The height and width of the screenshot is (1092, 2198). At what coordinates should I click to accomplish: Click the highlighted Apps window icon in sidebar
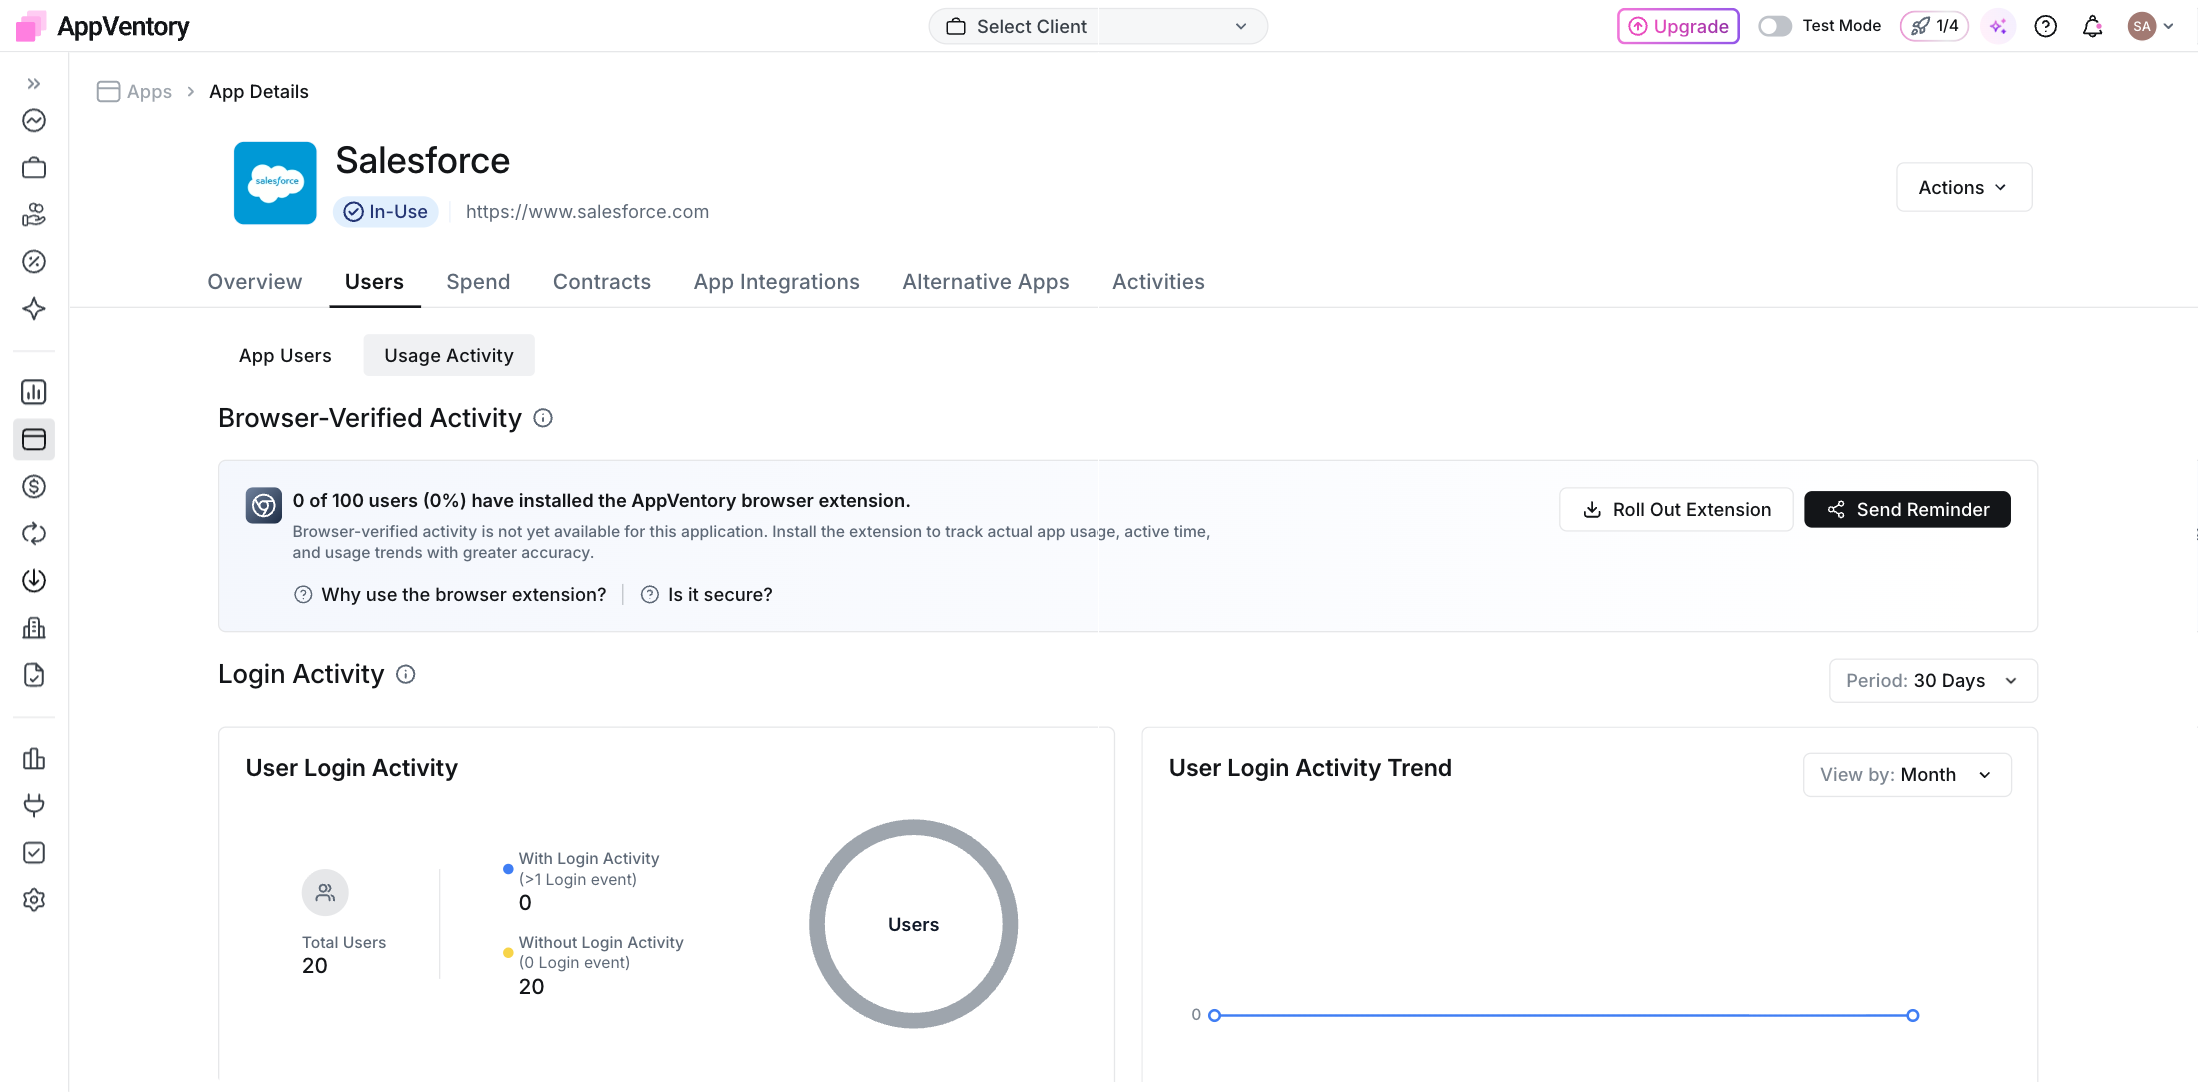[34, 439]
